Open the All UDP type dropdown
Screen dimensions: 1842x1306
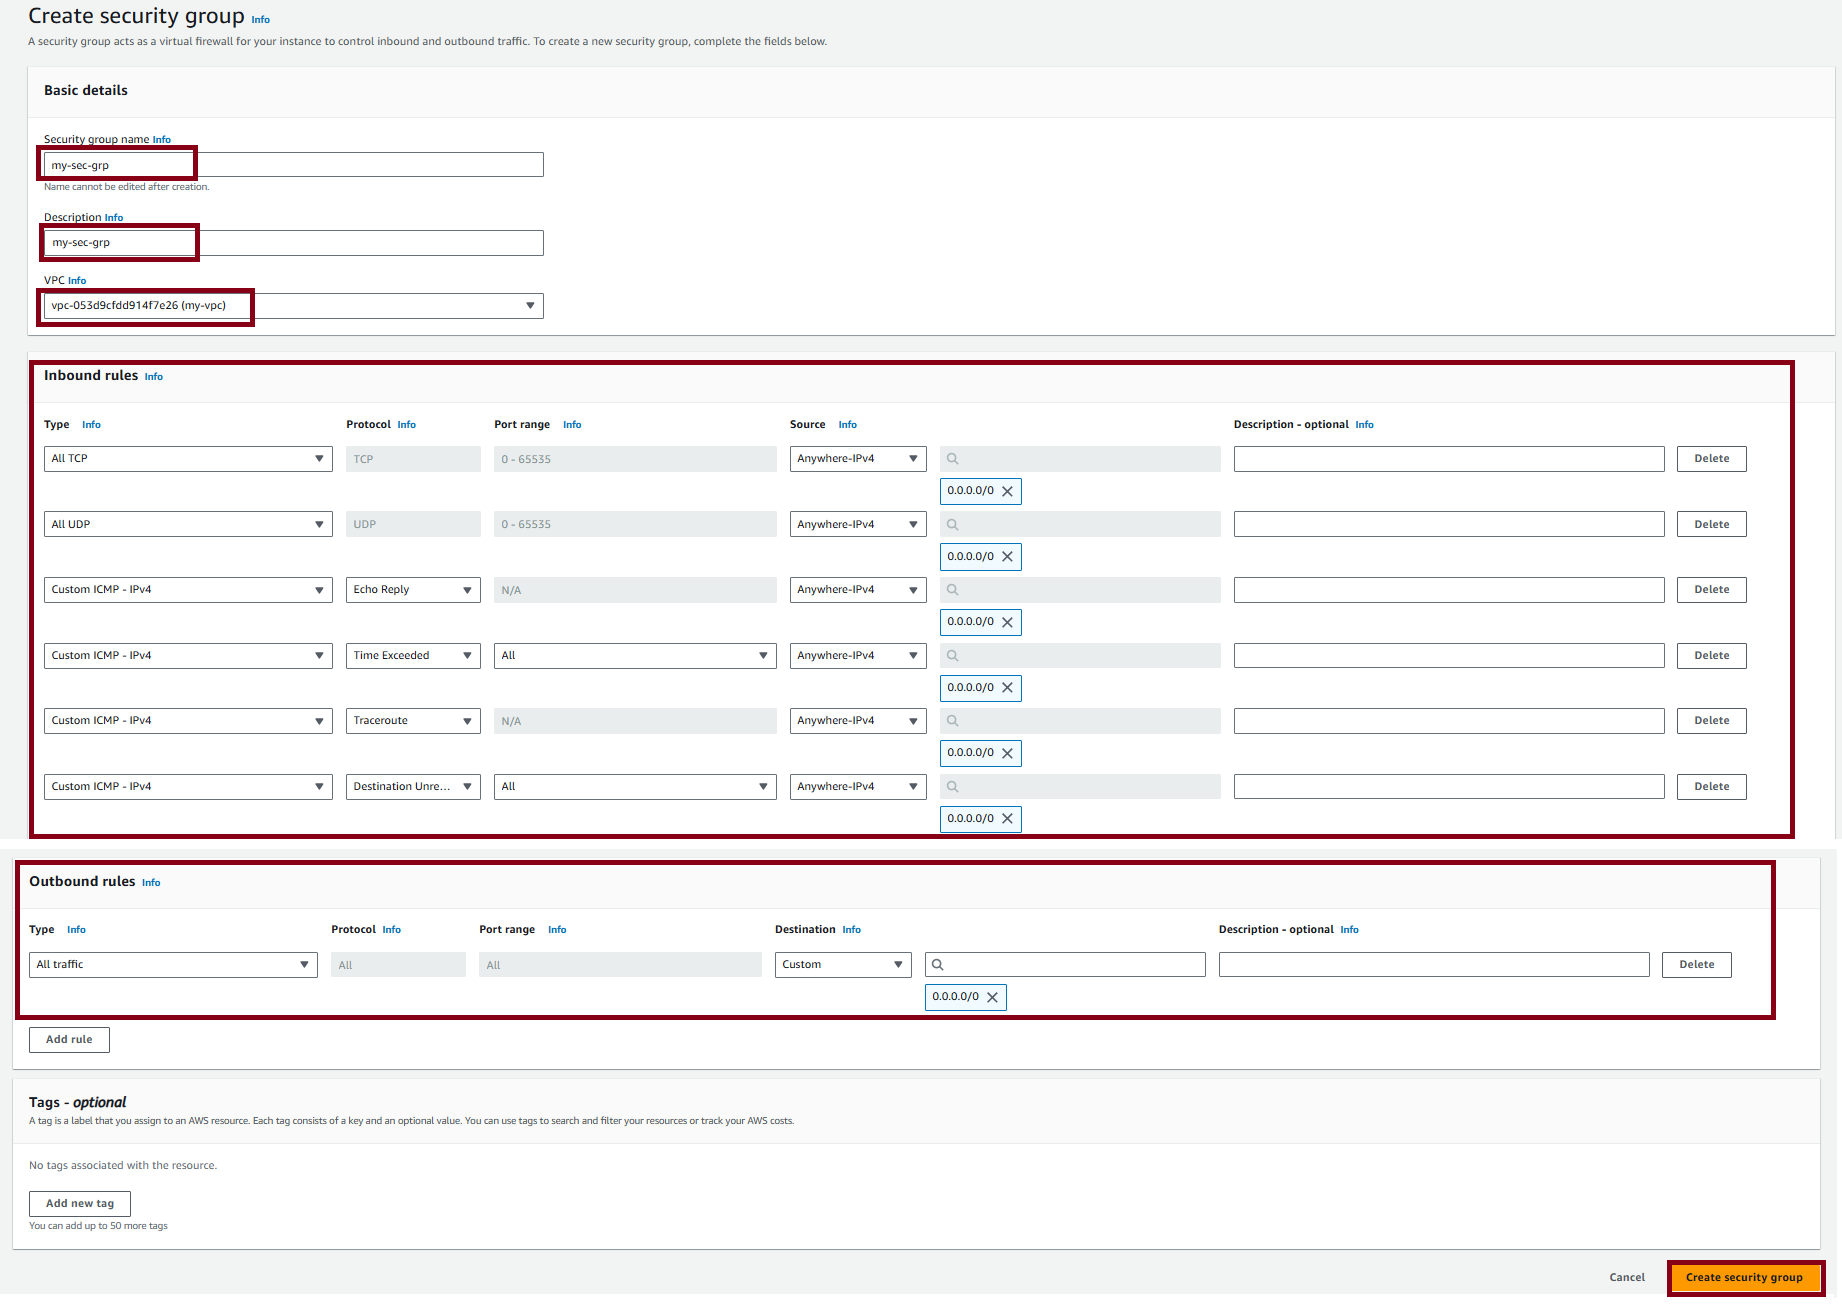click(x=188, y=524)
